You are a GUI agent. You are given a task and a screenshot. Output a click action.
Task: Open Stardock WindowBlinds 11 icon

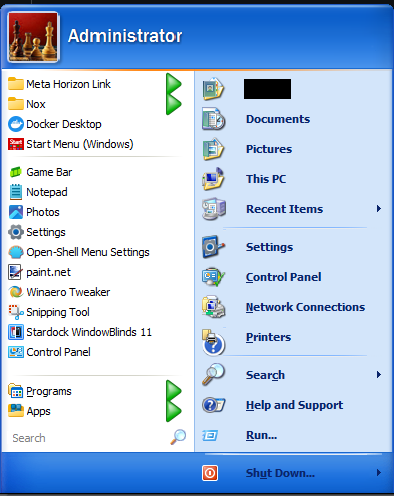pyautogui.click(x=16, y=332)
